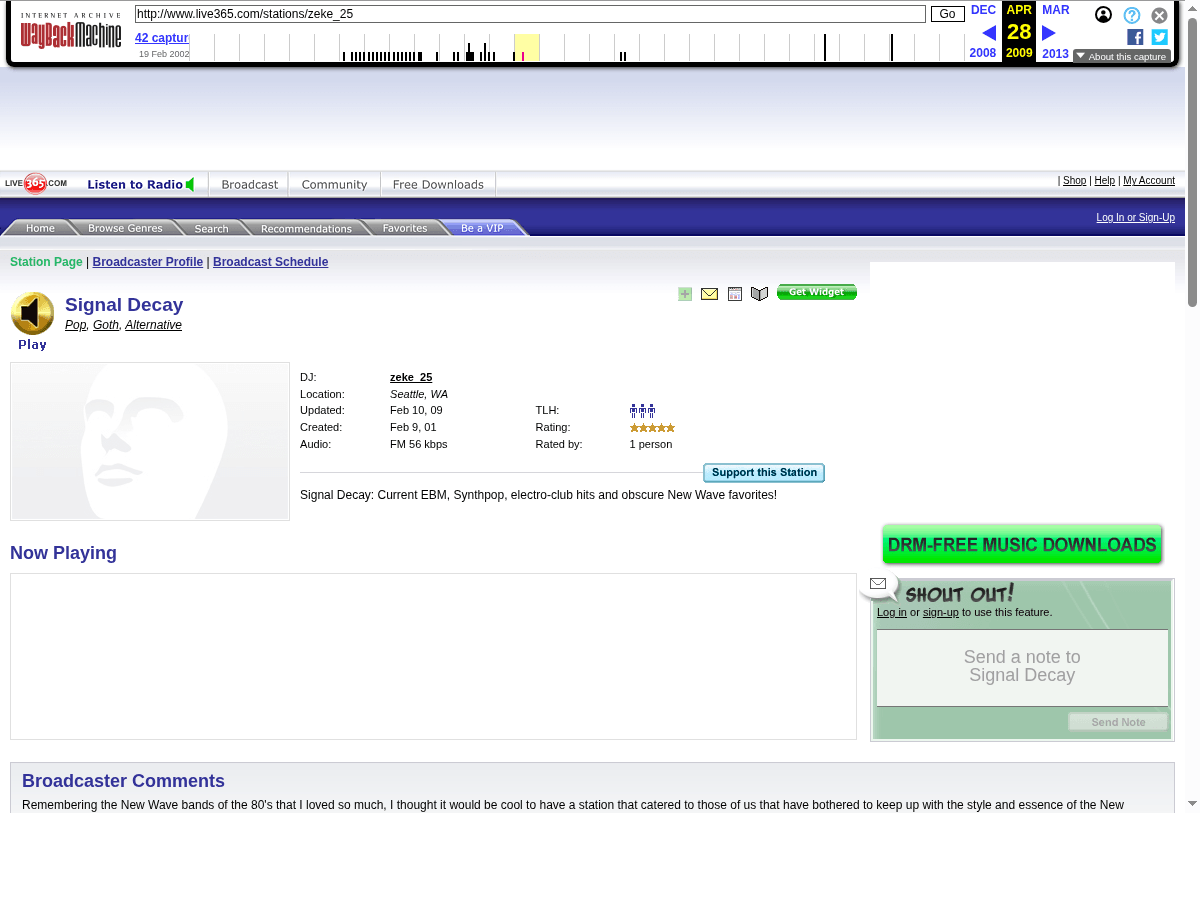The height and width of the screenshot is (900, 1200).
Task: Share capture on Twitter icon
Action: coord(1159,37)
